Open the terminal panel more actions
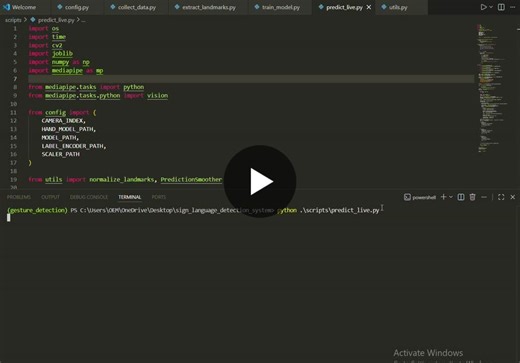 (x=484, y=197)
